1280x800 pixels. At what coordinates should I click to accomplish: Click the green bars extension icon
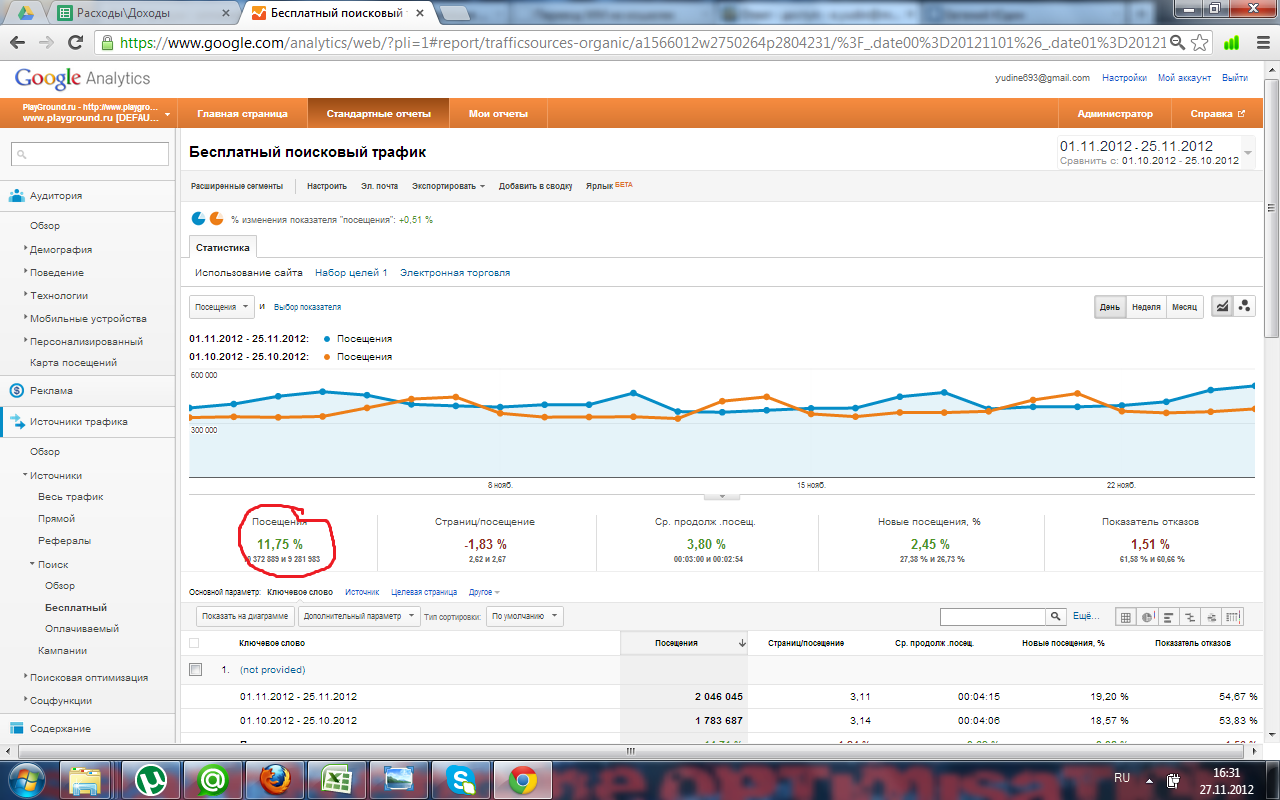1232,43
